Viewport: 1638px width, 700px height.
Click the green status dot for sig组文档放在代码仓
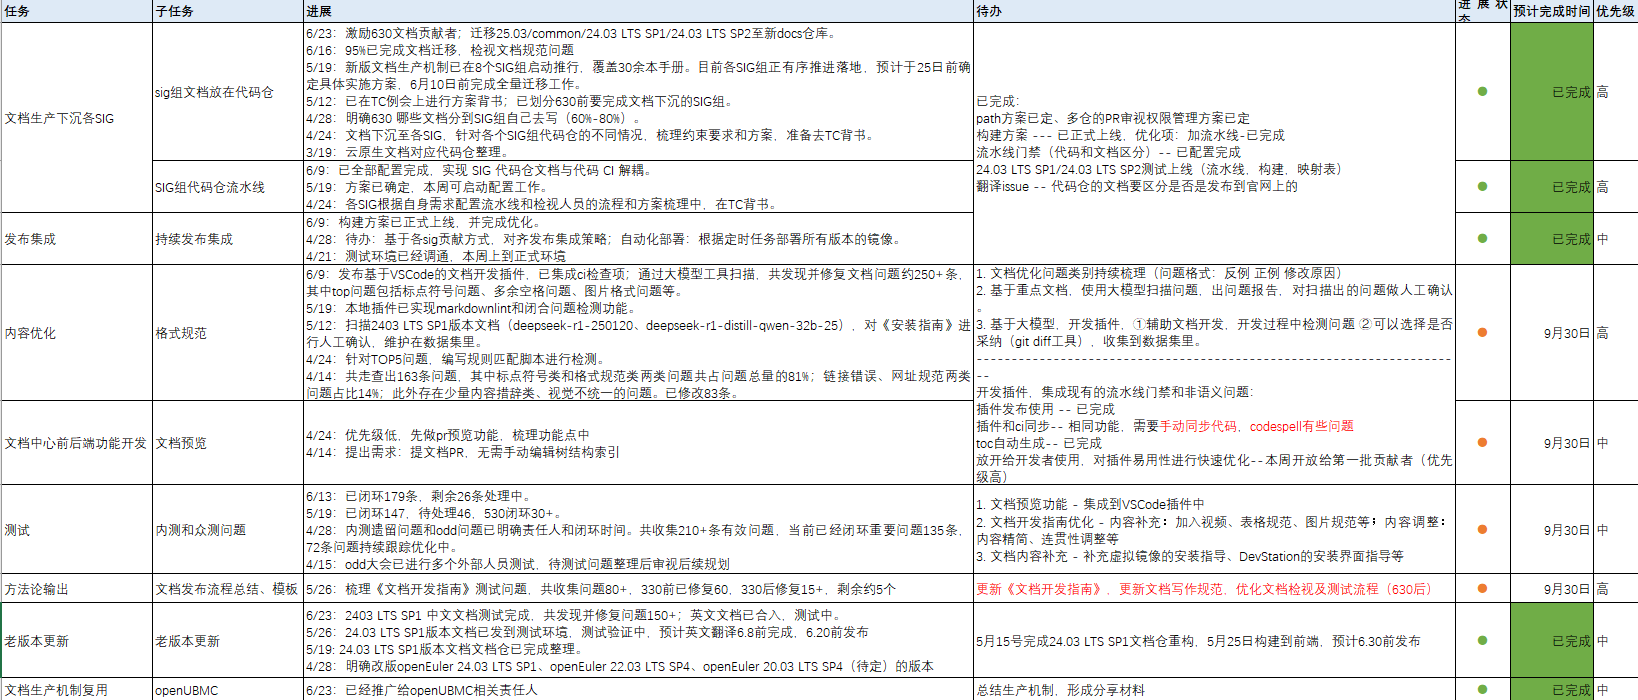pos(1482,92)
